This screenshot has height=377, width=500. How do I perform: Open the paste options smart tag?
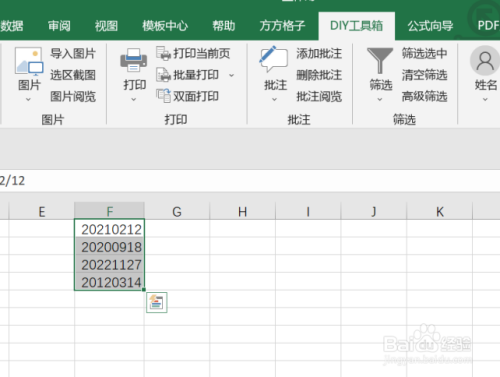[157, 302]
